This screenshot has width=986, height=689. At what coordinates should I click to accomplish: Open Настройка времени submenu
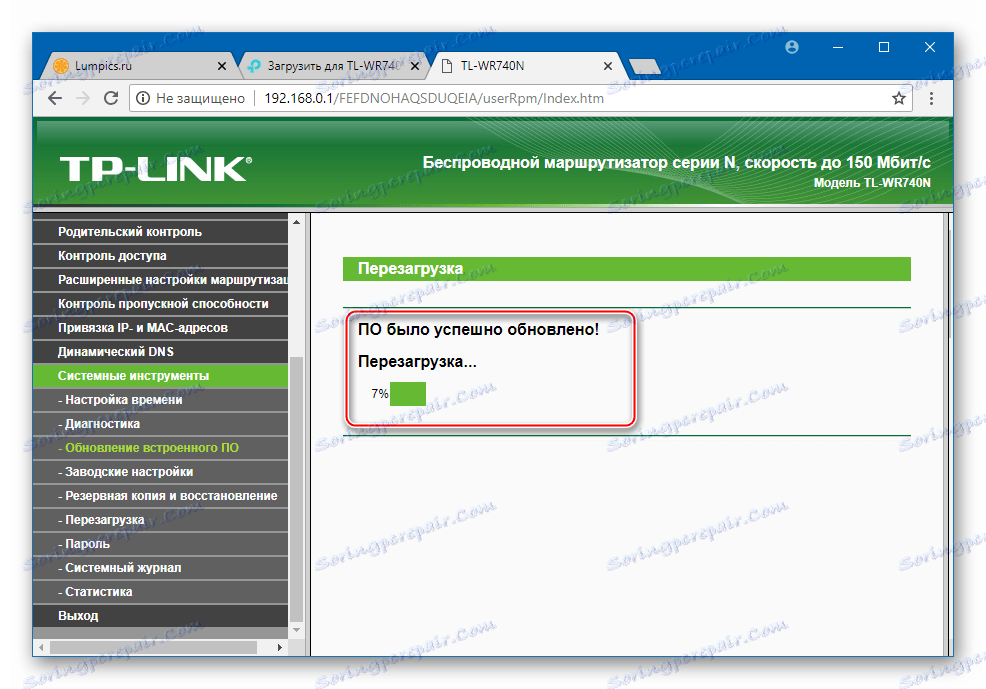(x=160, y=400)
